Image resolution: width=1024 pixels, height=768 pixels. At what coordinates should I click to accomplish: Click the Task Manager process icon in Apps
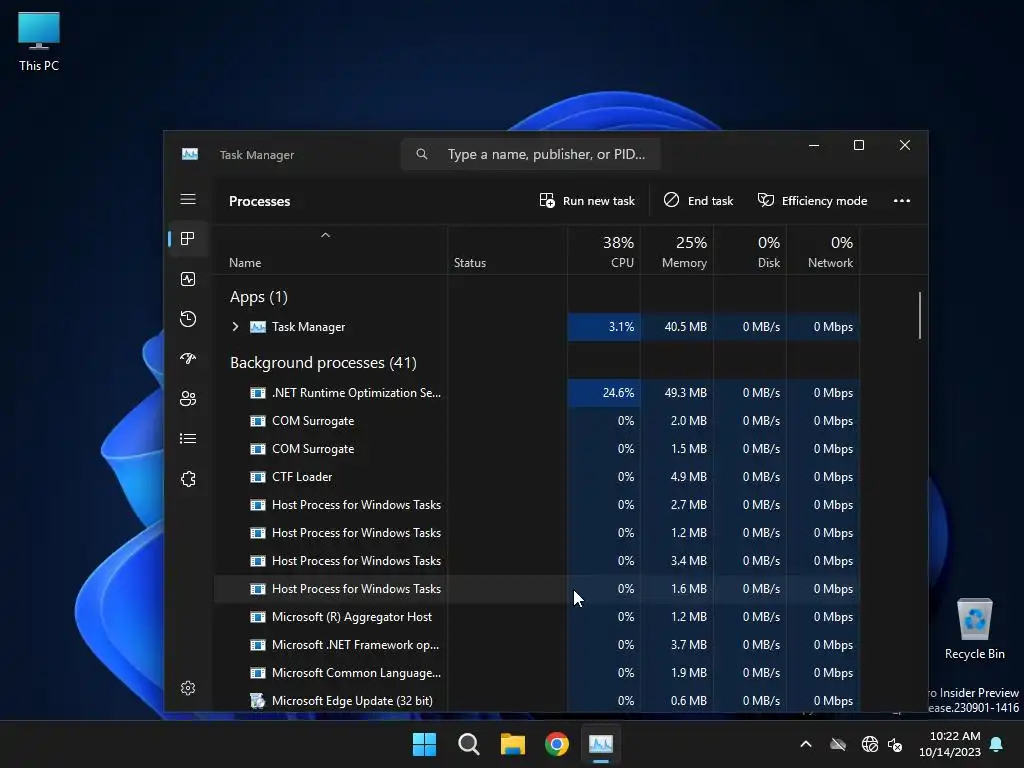(x=258, y=327)
